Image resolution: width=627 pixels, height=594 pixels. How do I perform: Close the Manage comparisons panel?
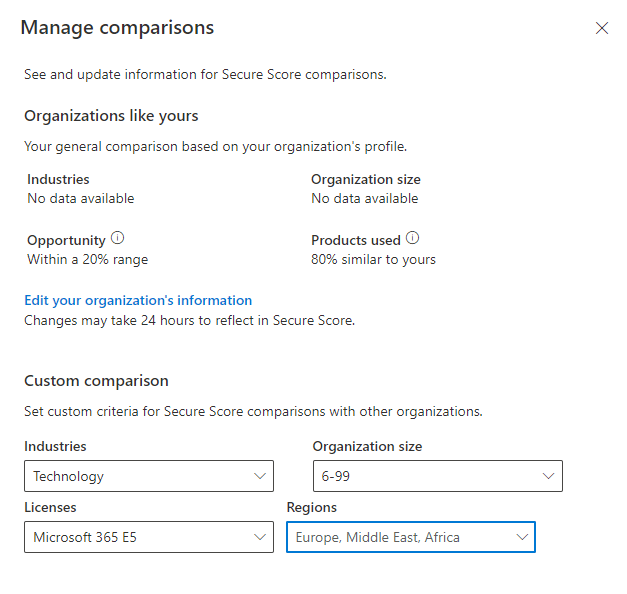(602, 28)
